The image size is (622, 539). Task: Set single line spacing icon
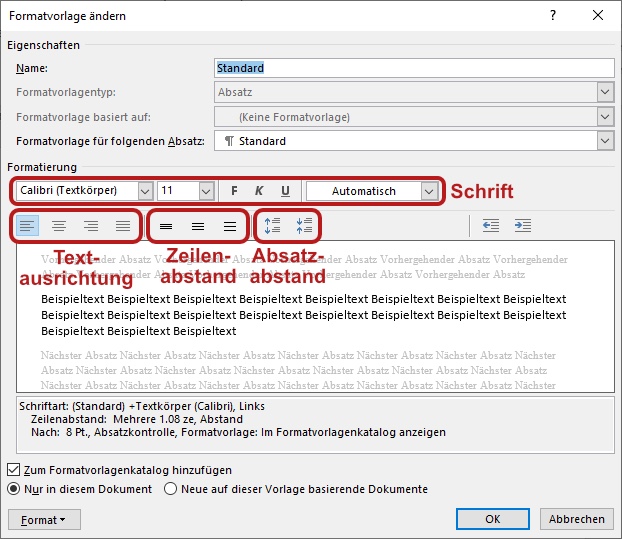coord(166,226)
